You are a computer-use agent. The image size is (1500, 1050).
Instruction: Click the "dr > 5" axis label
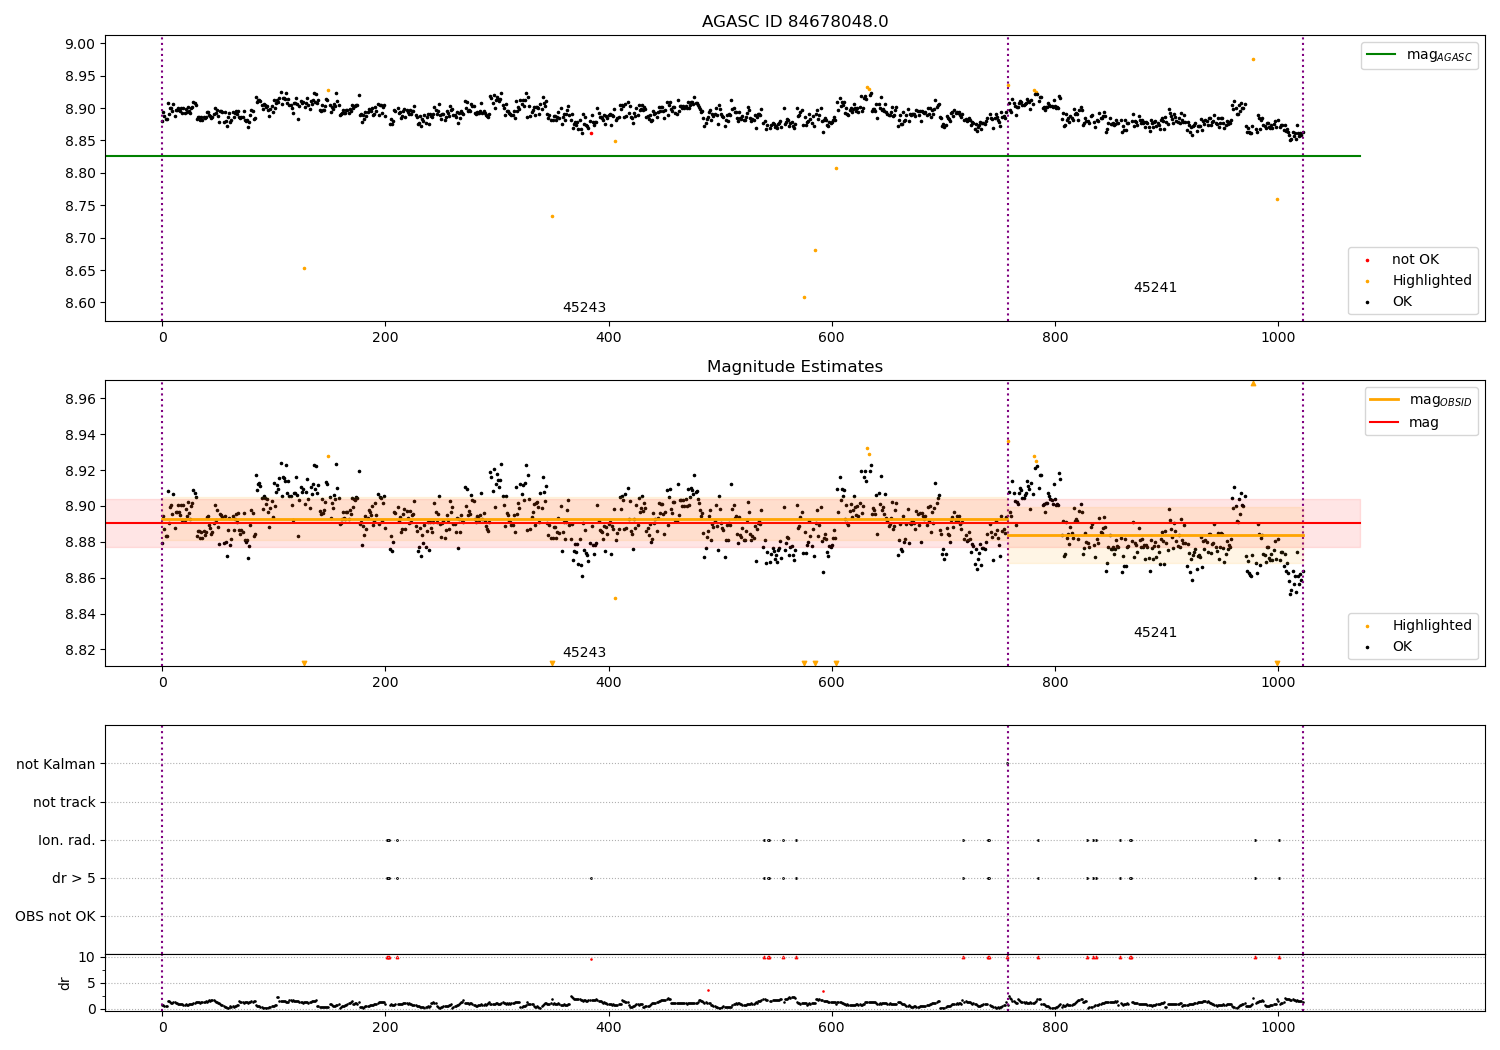[x=74, y=879]
